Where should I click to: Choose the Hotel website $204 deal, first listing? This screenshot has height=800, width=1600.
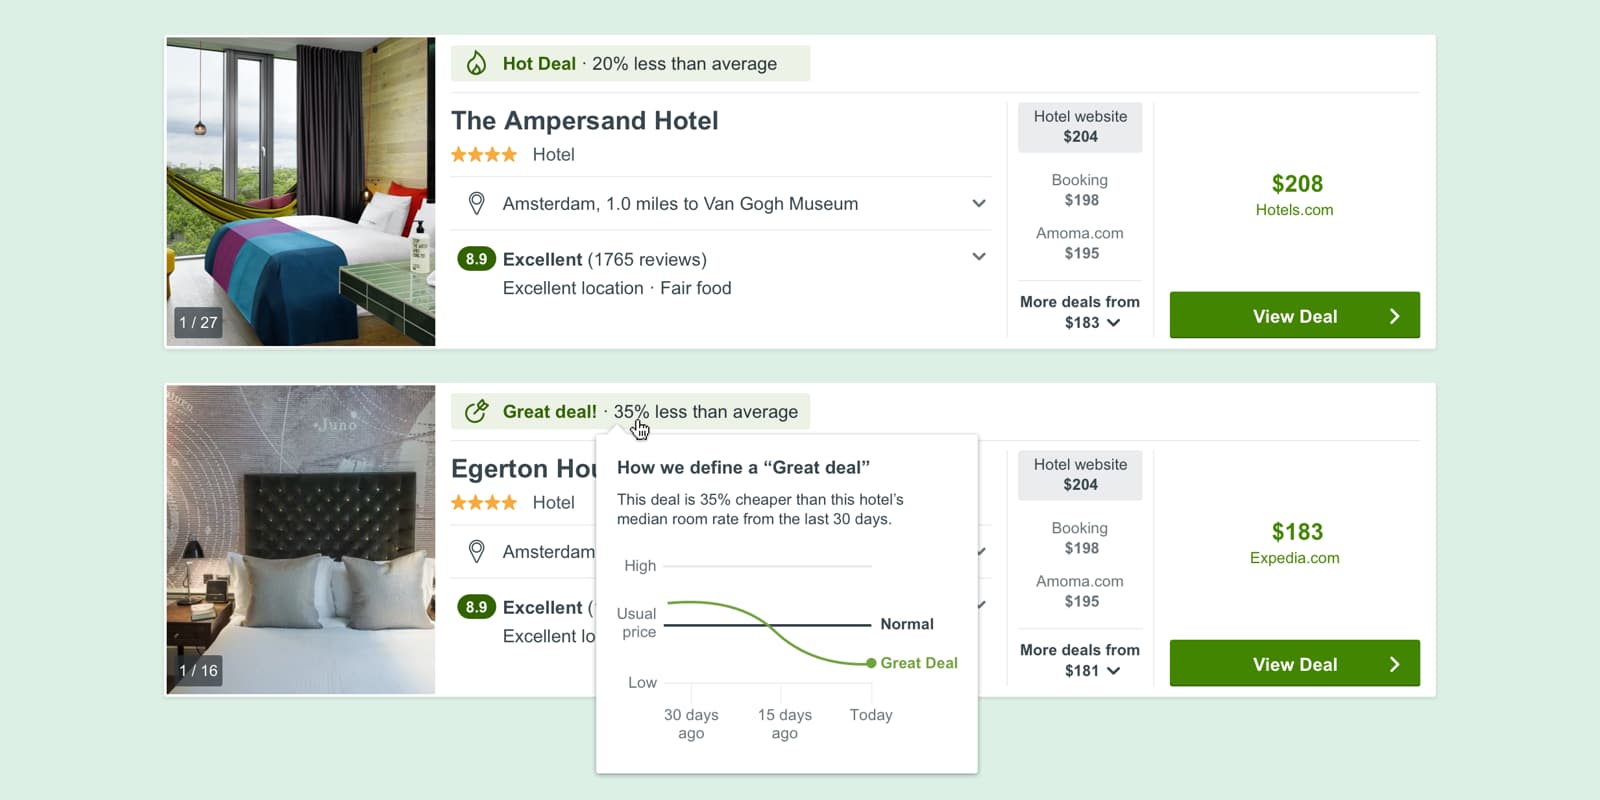(1080, 127)
